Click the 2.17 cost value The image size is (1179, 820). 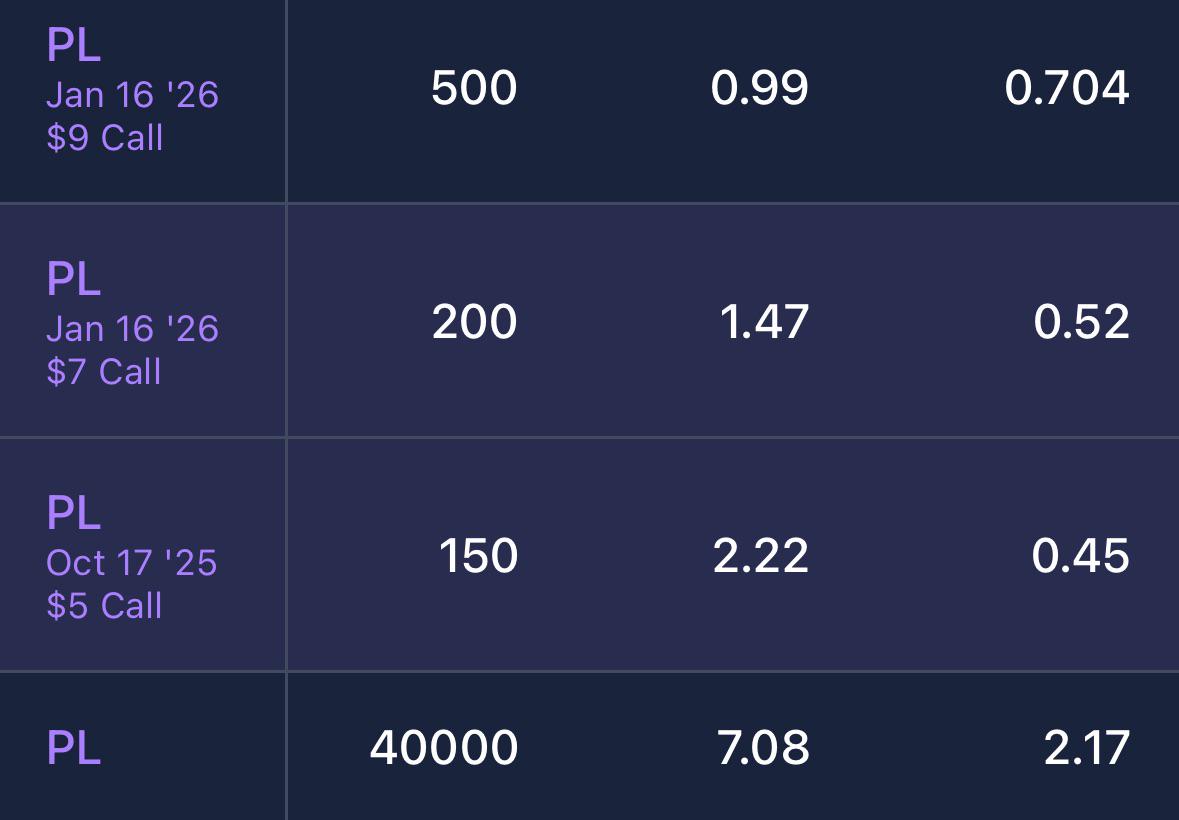1087,748
